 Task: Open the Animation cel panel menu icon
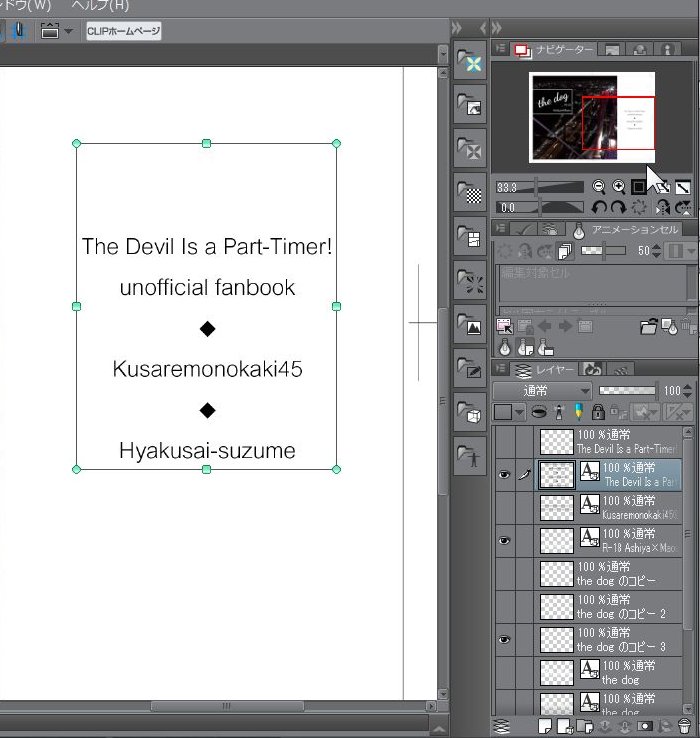point(500,228)
